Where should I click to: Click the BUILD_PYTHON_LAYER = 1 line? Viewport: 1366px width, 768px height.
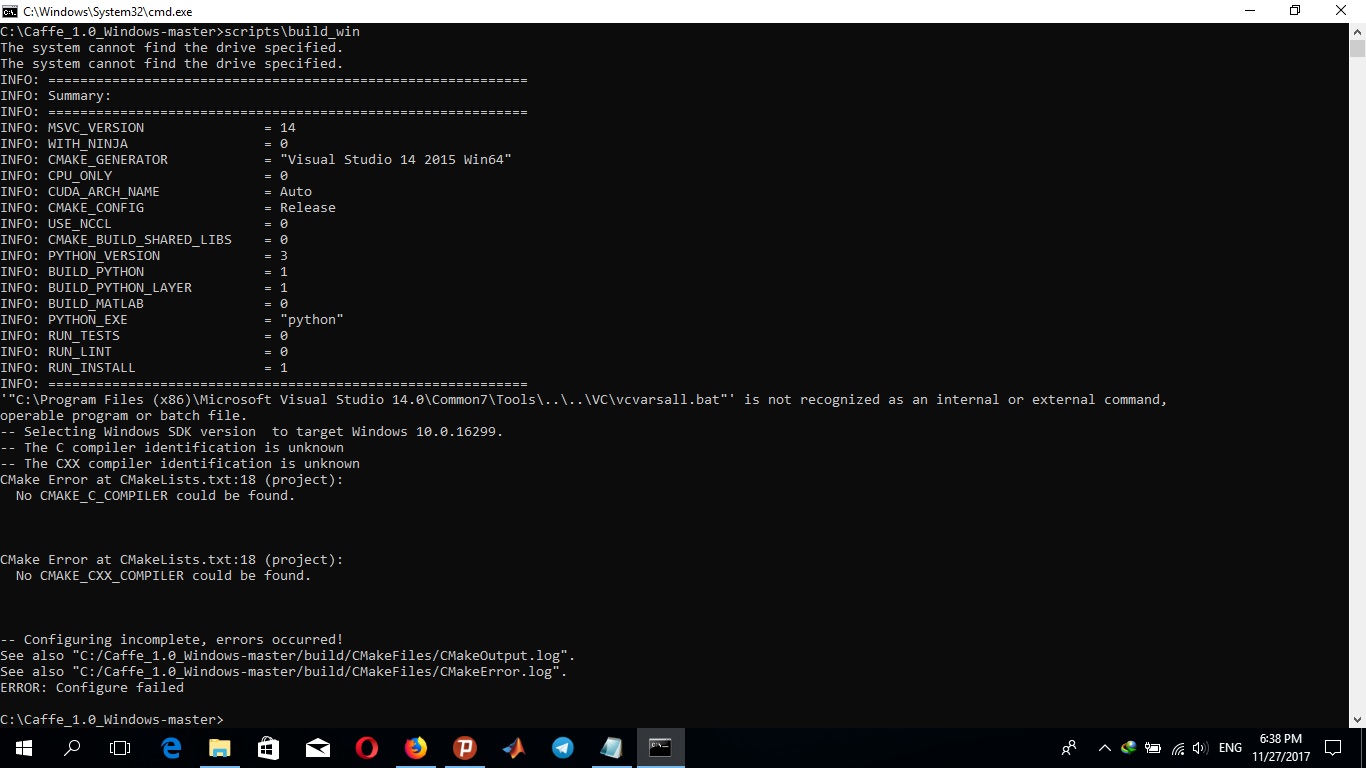(x=144, y=288)
